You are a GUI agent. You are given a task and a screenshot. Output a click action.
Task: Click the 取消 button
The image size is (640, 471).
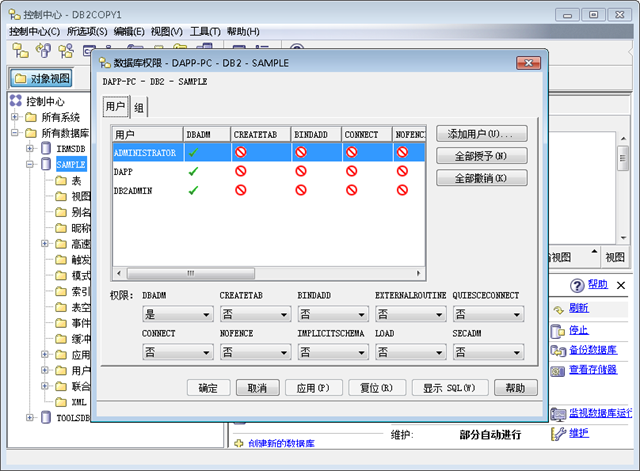258,388
